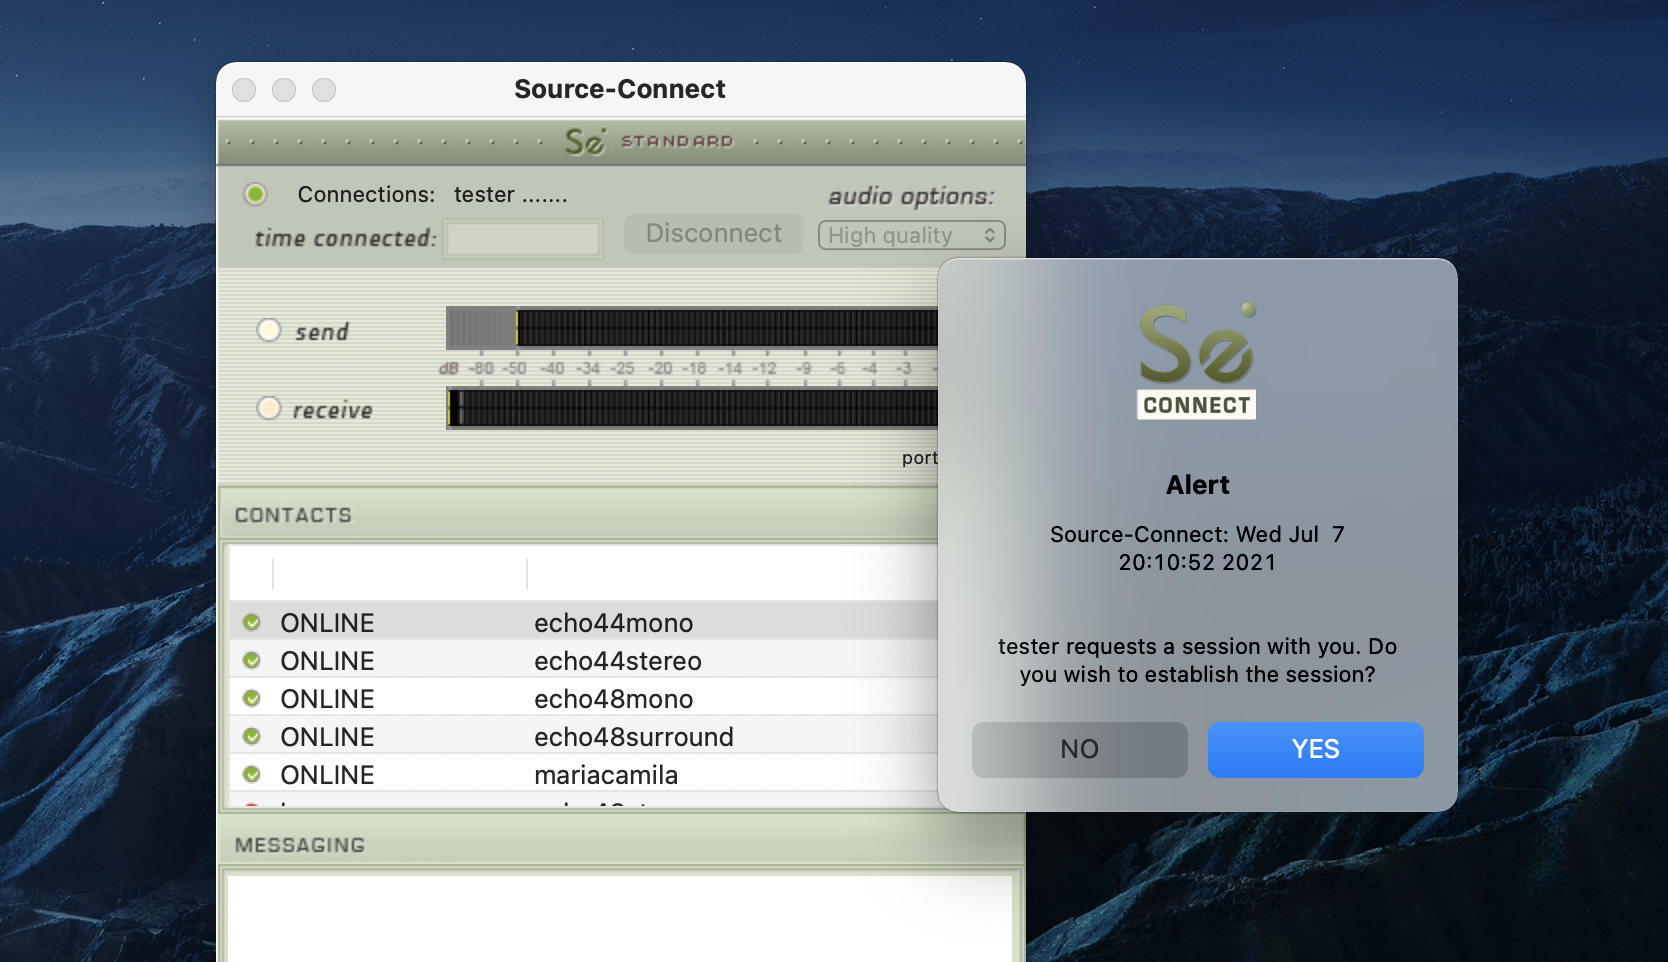The width and height of the screenshot is (1668, 962).
Task: Click the send level meter
Action: pyautogui.click(x=690, y=328)
